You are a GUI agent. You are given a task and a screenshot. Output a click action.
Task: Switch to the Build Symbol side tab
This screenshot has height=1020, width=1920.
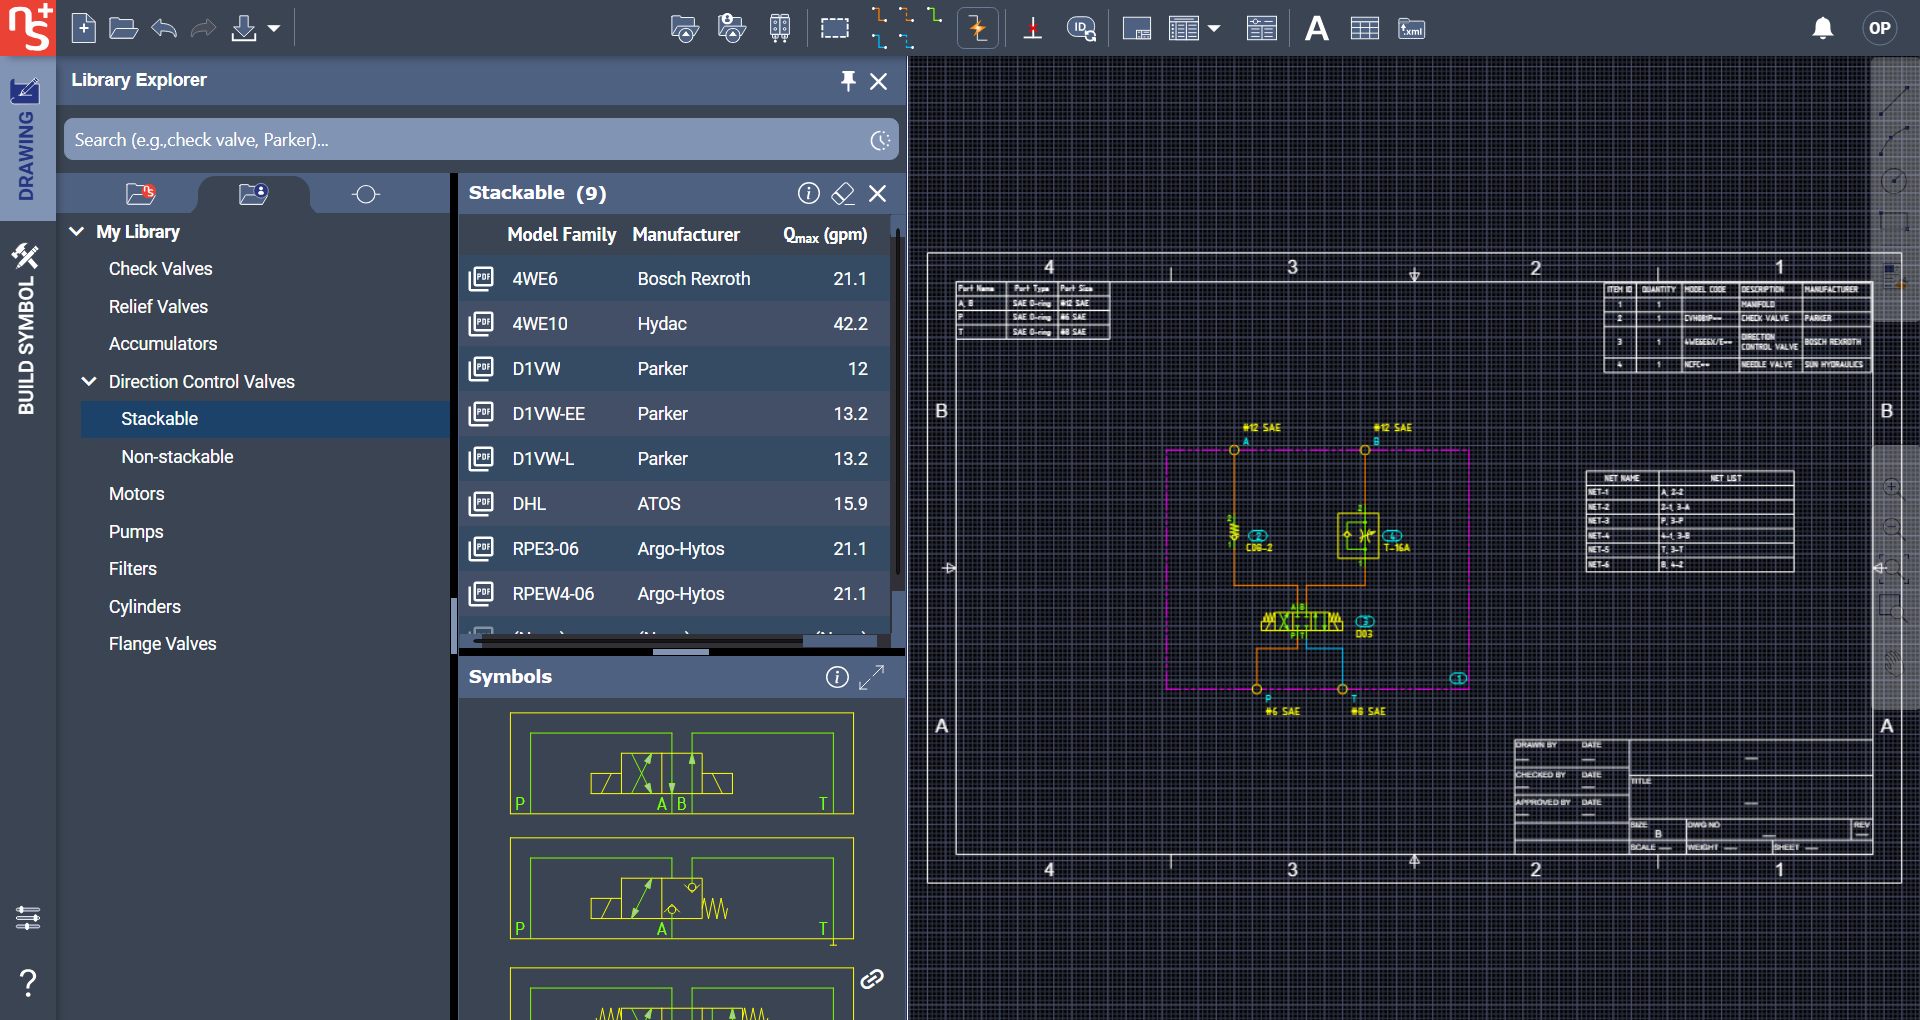26,330
